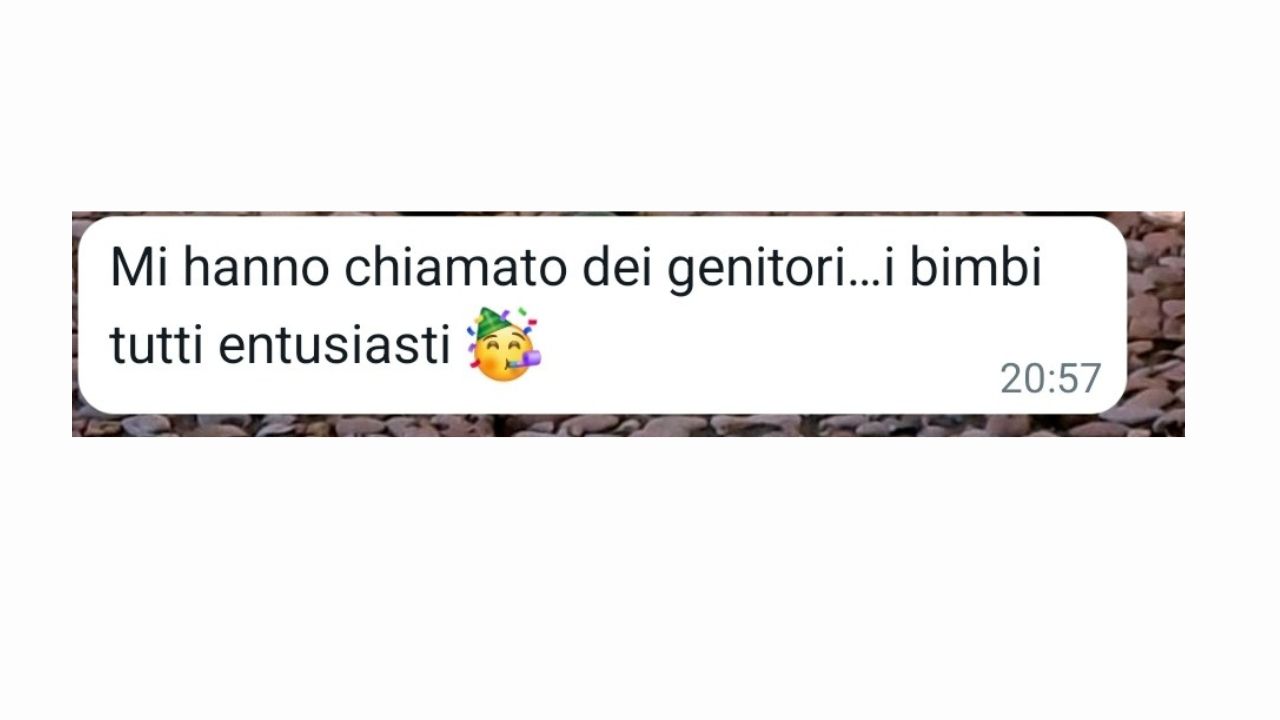Click the party face emoji

coord(505,345)
